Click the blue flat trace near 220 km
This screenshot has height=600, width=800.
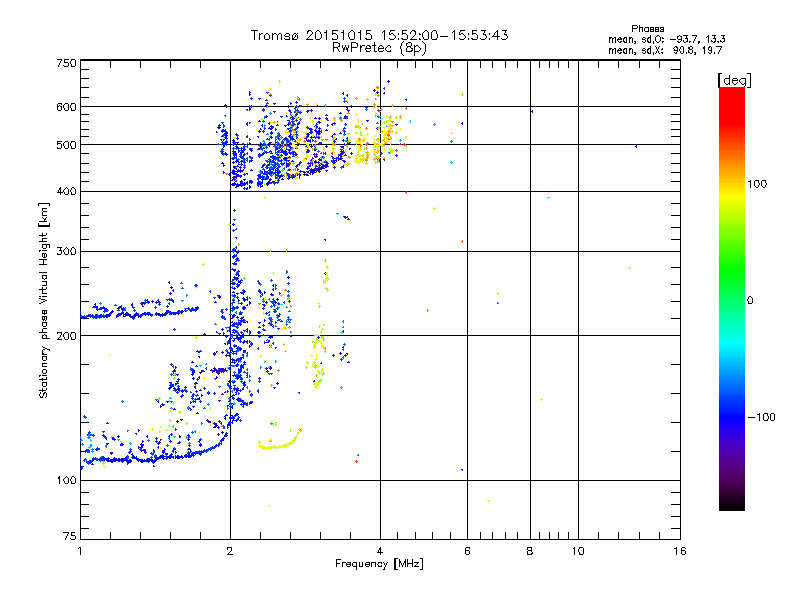click(139, 313)
